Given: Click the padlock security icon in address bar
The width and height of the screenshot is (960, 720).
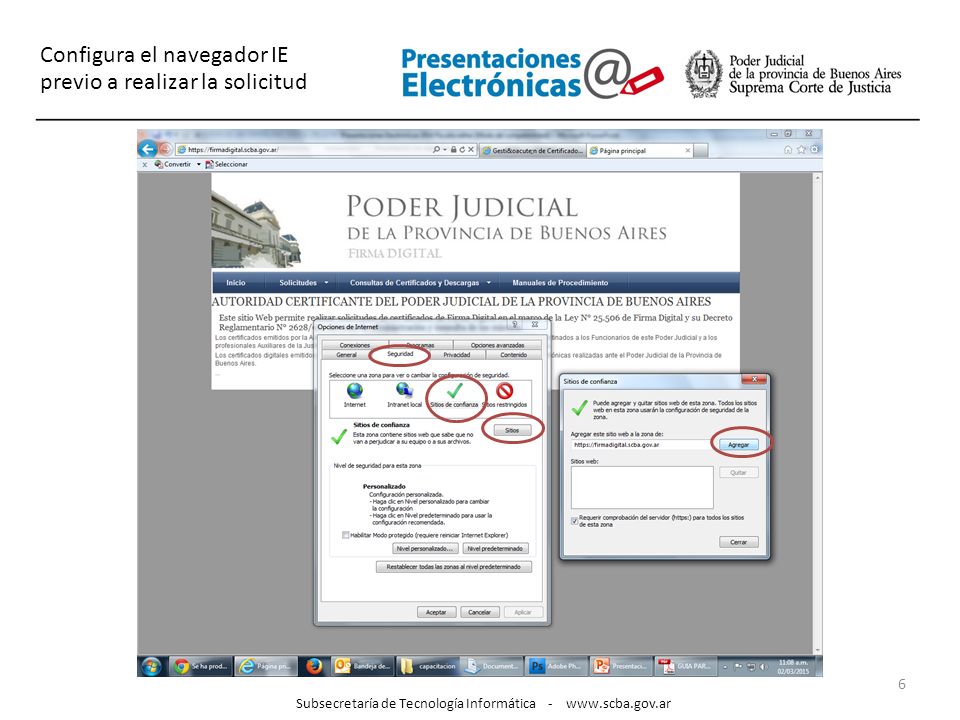Looking at the screenshot, I should [x=454, y=149].
